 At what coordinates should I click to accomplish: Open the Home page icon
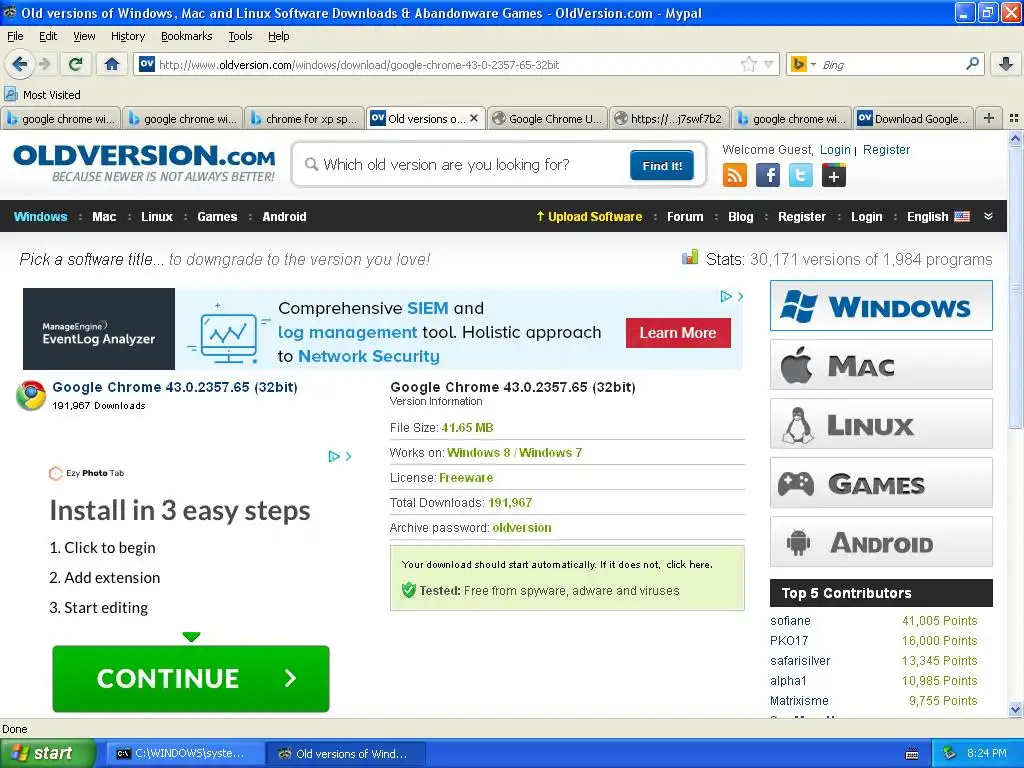click(112, 64)
